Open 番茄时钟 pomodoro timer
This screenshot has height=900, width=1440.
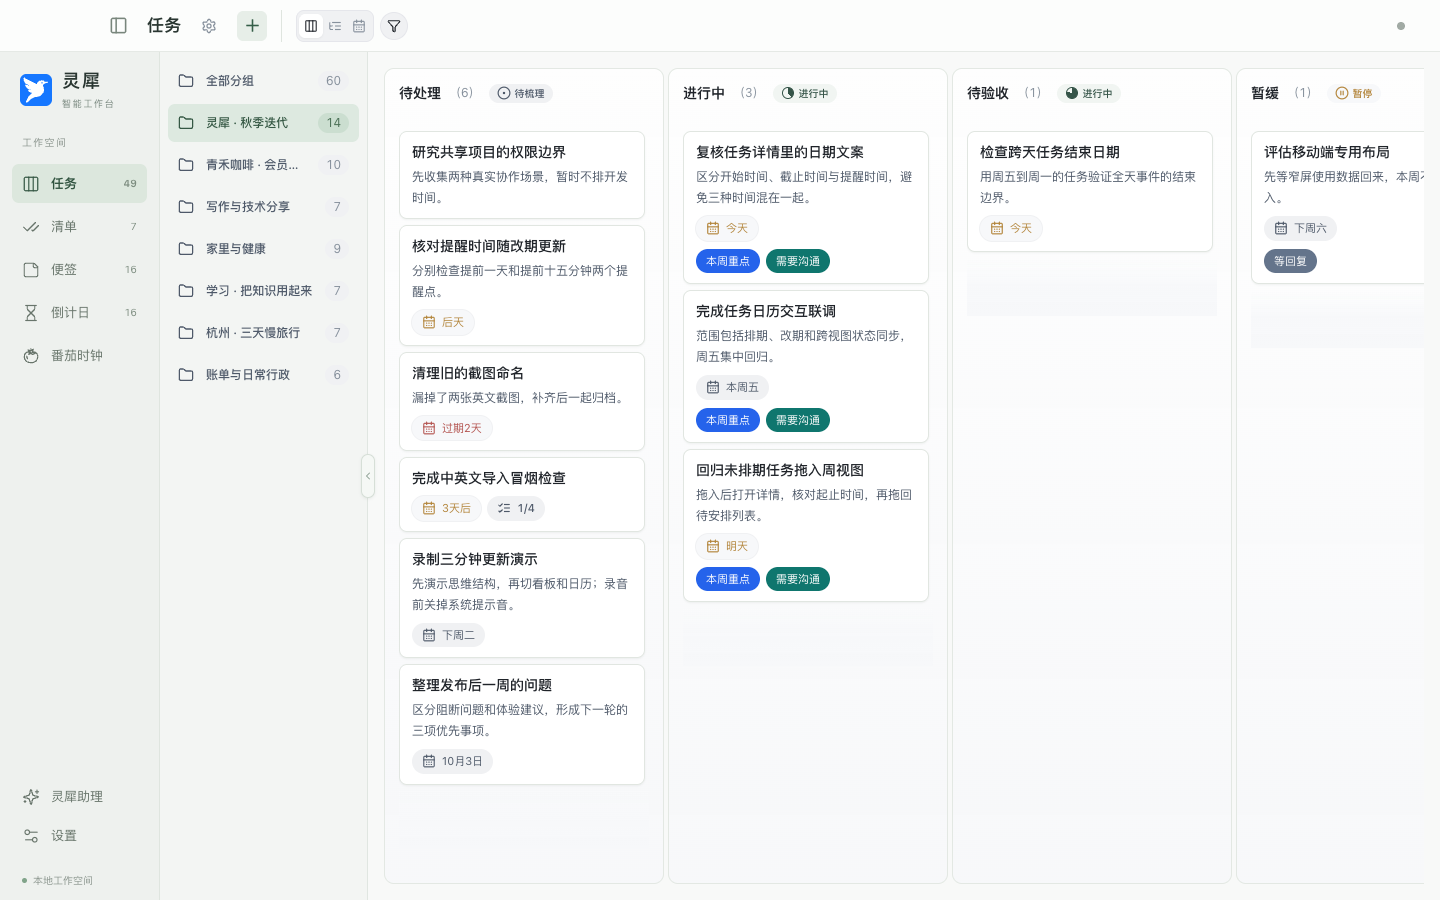[x=79, y=355]
